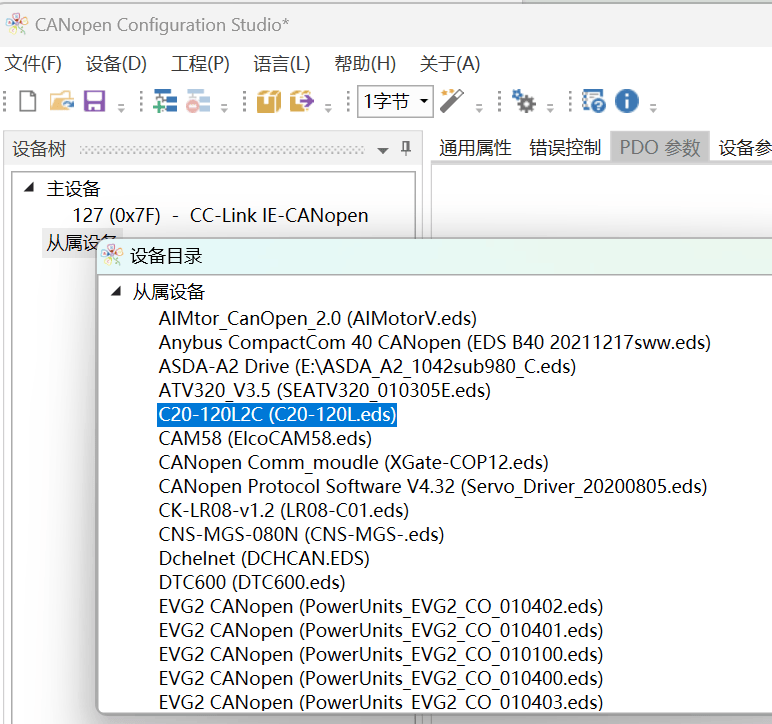This screenshot has height=724, width=772.
Task: Click 主设备 root label in device tree
Action: tap(73, 189)
